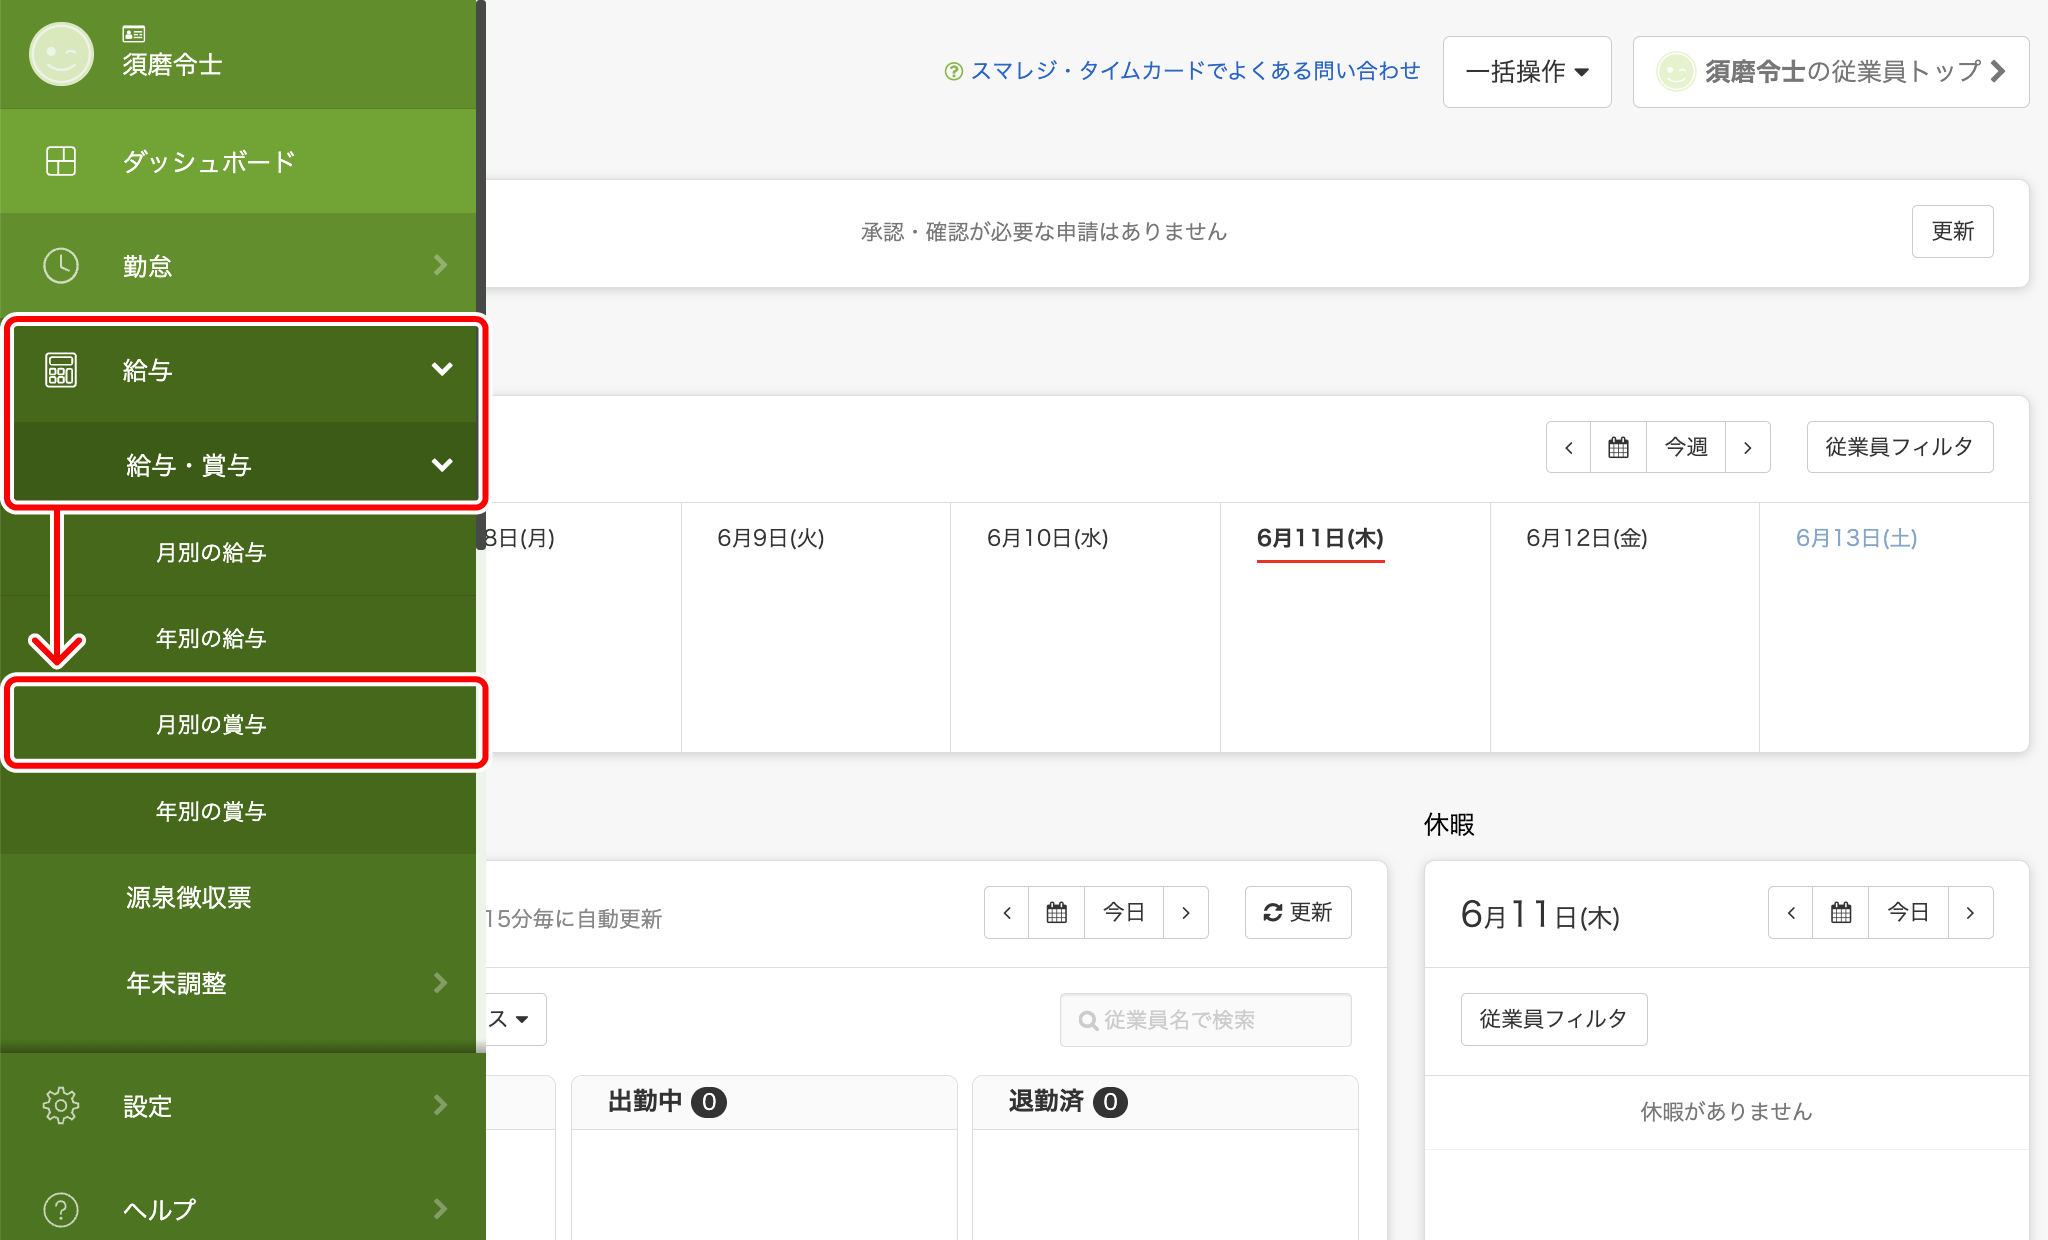Click 今日 in the attendance status panel
This screenshot has width=2048, height=1240.
(1124, 912)
